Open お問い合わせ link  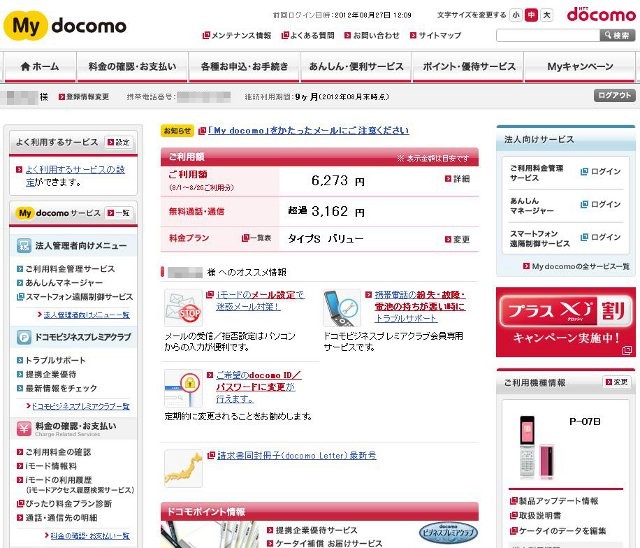[x=372, y=35]
